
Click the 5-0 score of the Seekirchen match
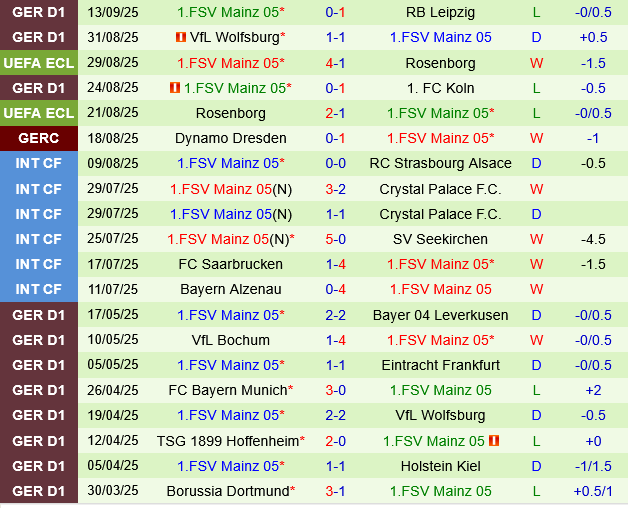click(x=336, y=239)
